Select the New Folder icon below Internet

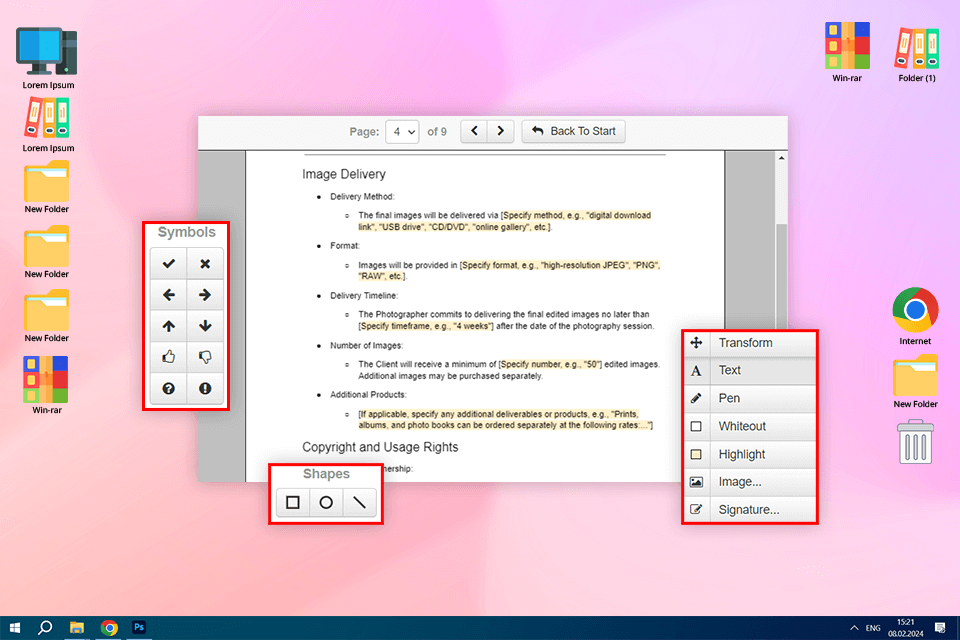(x=915, y=382)
